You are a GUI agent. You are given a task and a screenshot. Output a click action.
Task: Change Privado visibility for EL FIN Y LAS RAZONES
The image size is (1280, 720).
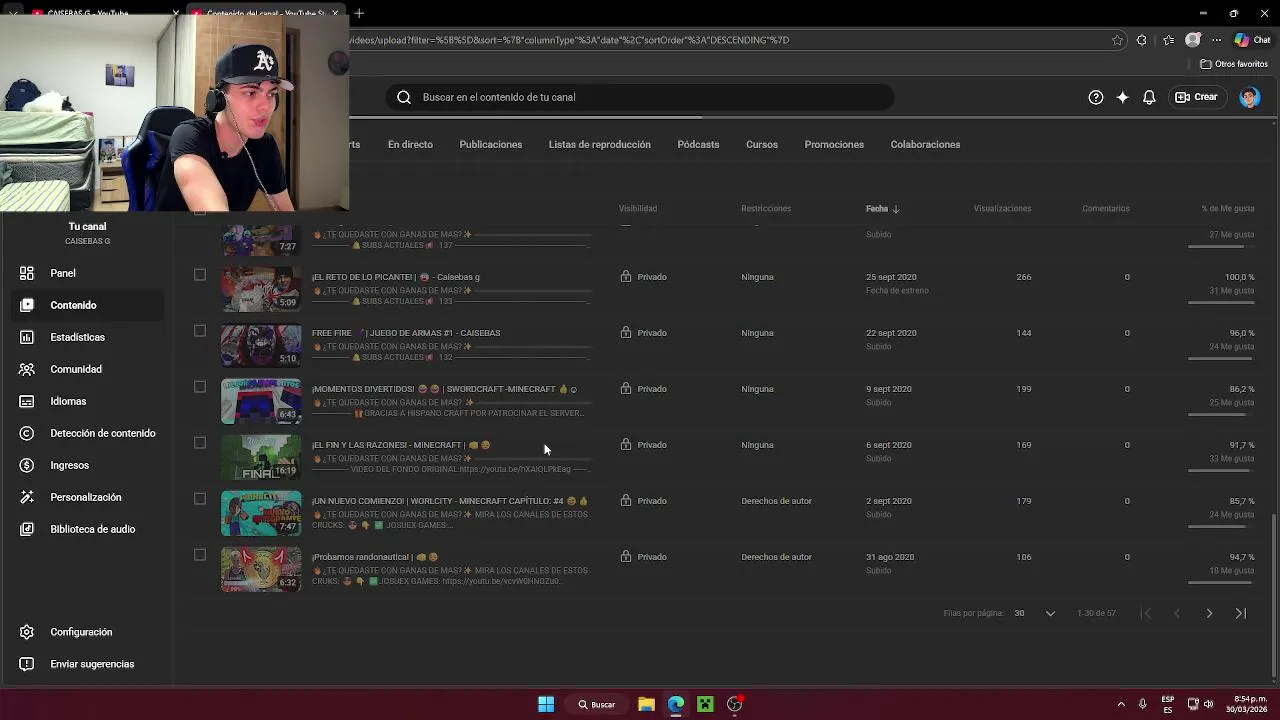[641, 445]
